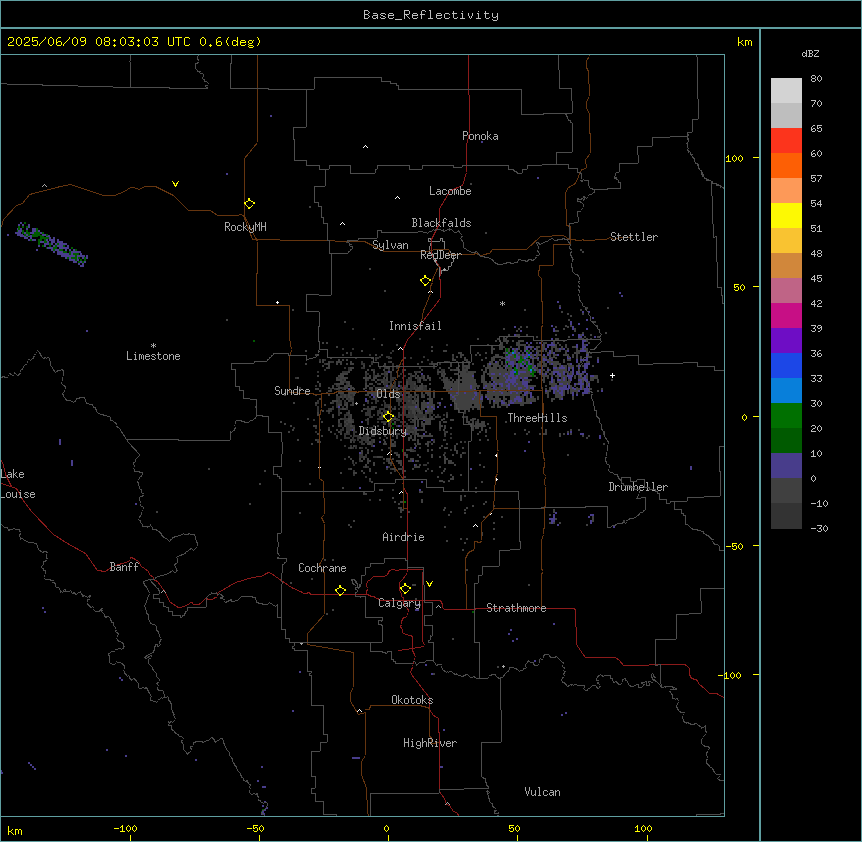Select the RockyMH label
The image size is (862, 842).
[245, 227]
